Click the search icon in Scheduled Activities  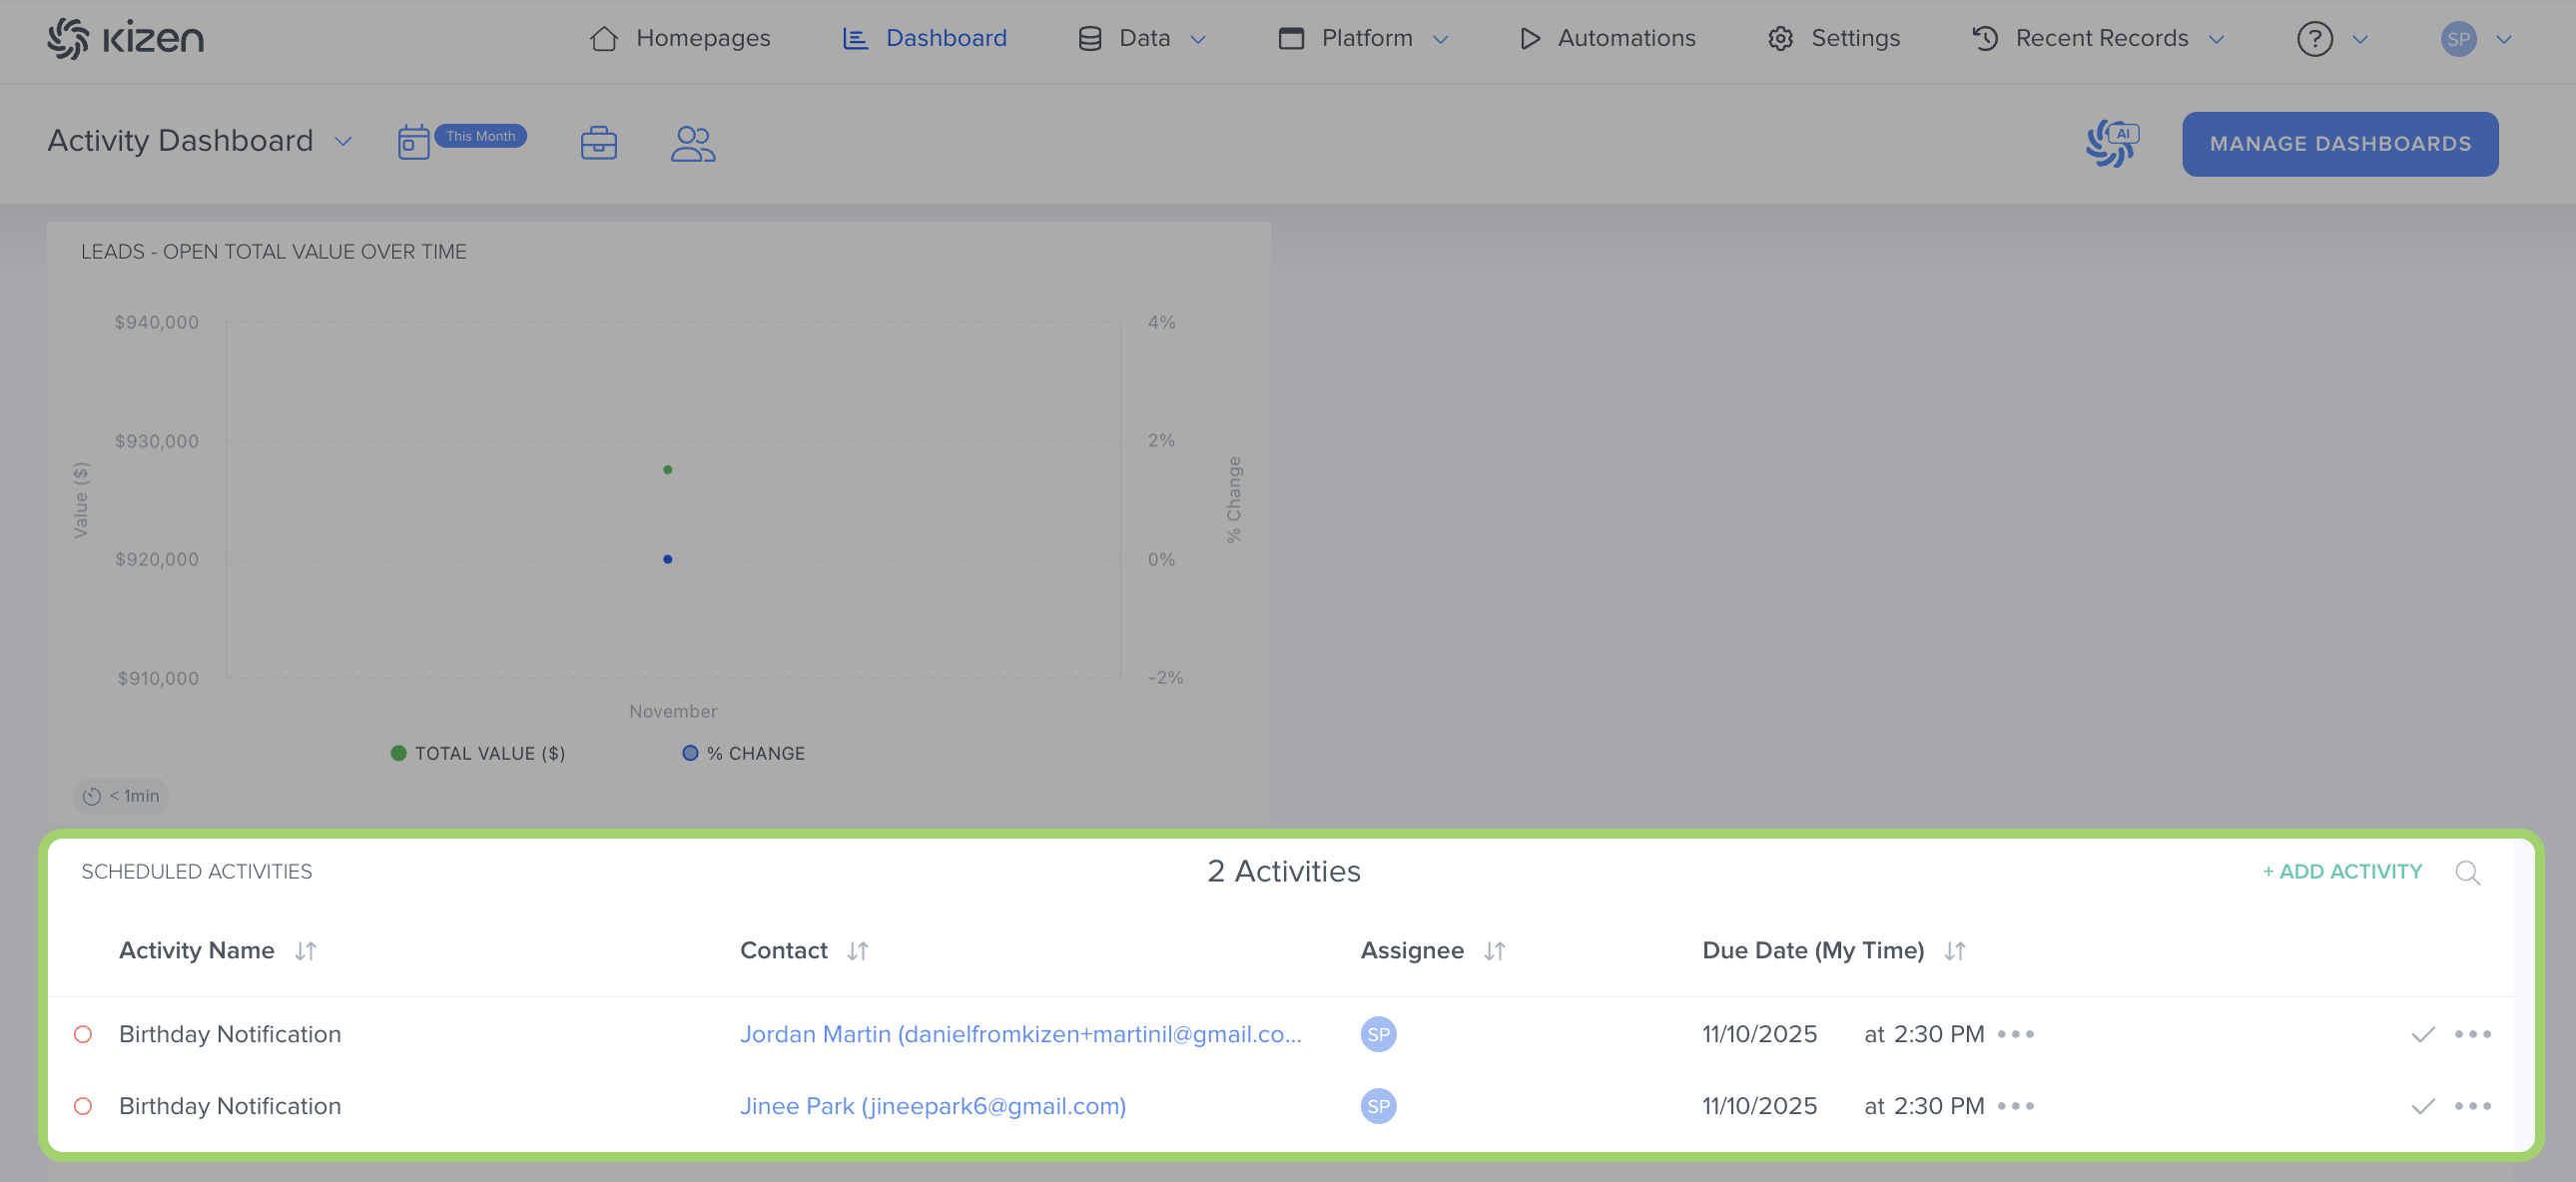pos(2467,872)
